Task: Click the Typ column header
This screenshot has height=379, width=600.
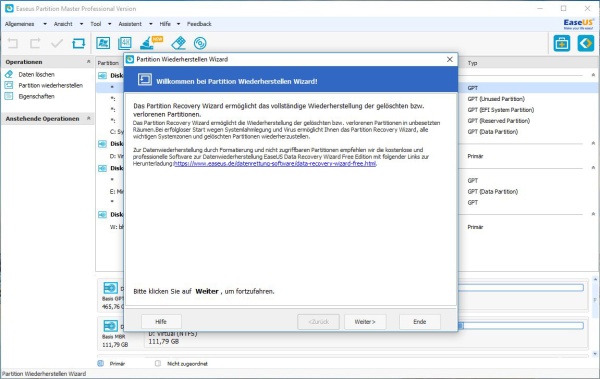Action: click(x=472, y=63)
